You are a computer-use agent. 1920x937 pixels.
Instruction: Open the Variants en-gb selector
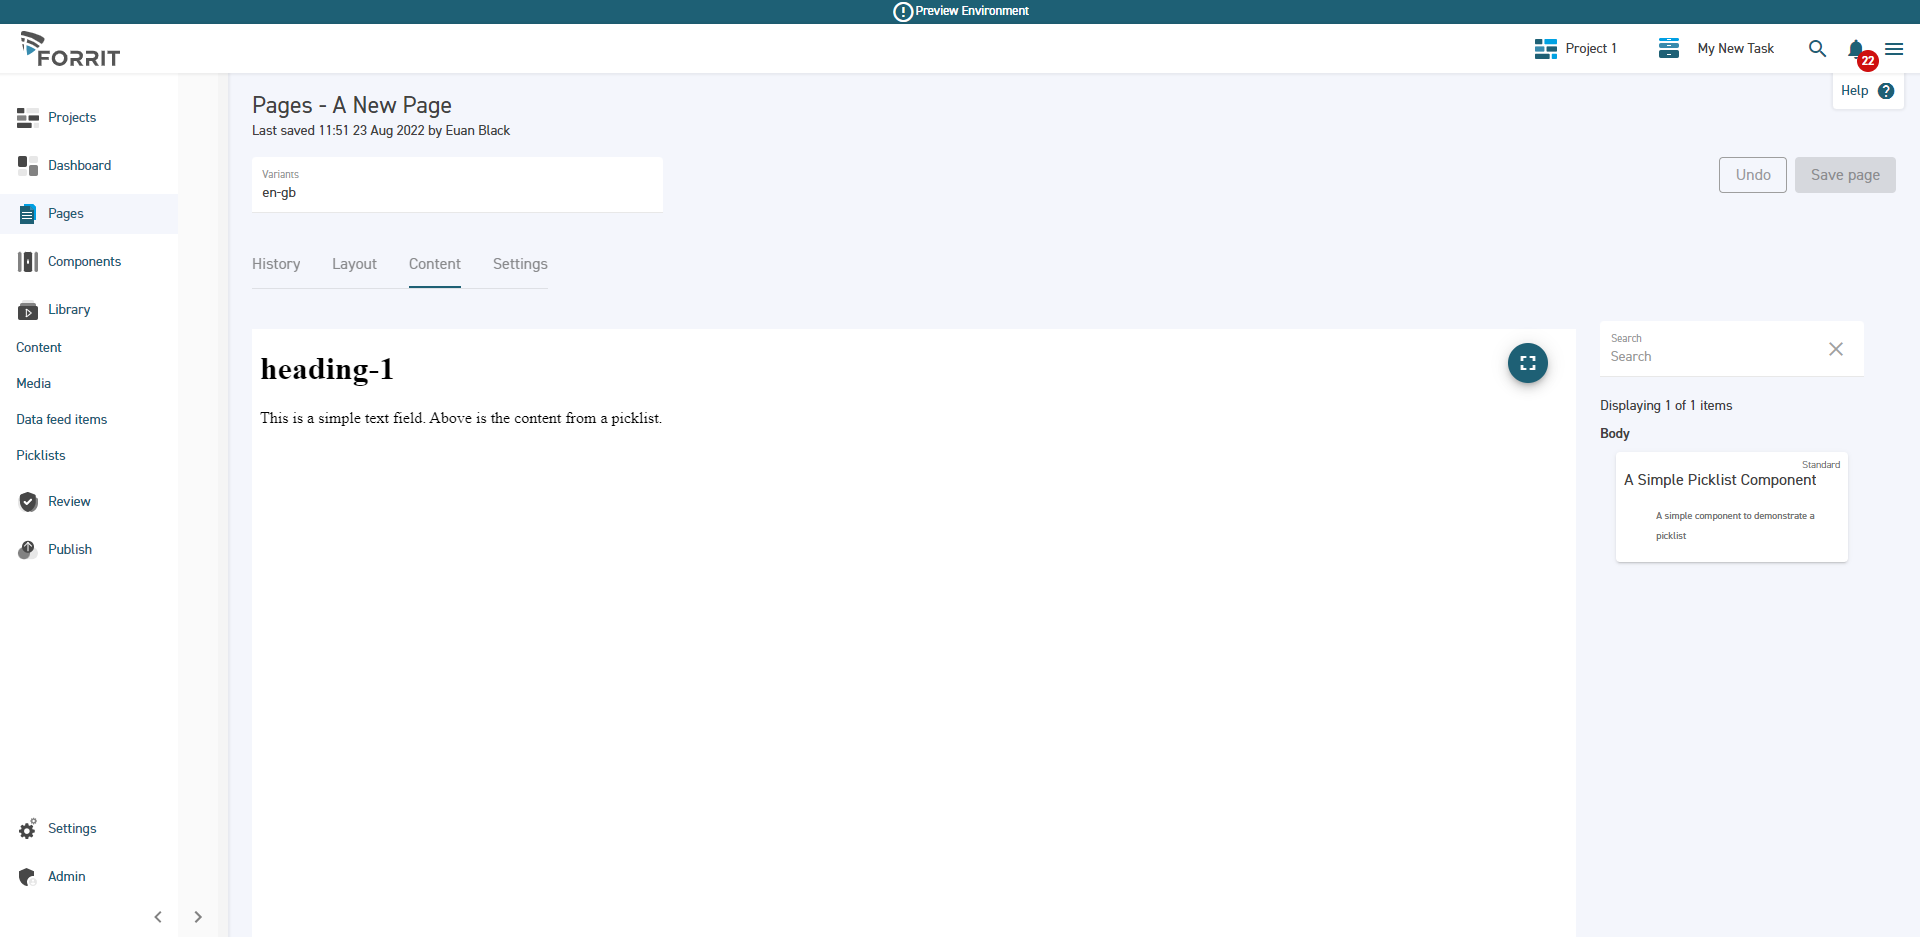click(x=457, y=185)
